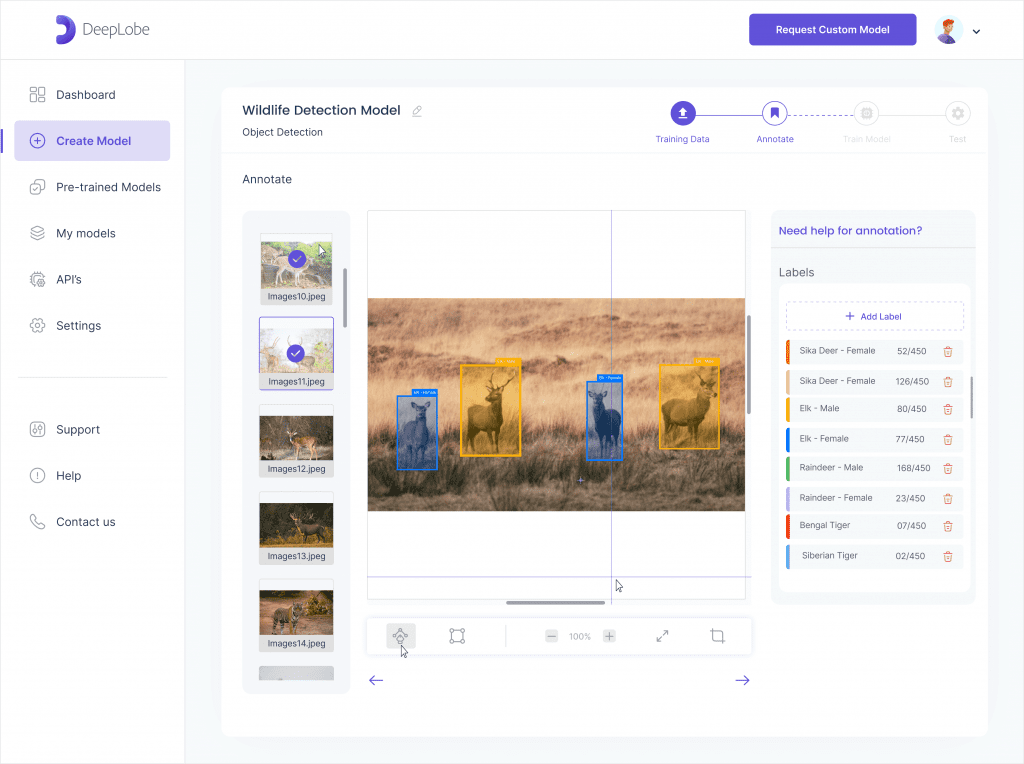The width and height of the screenshot is (1024, 764).
Task: Click the Help exclamation icon
Action: click(37, 475)
